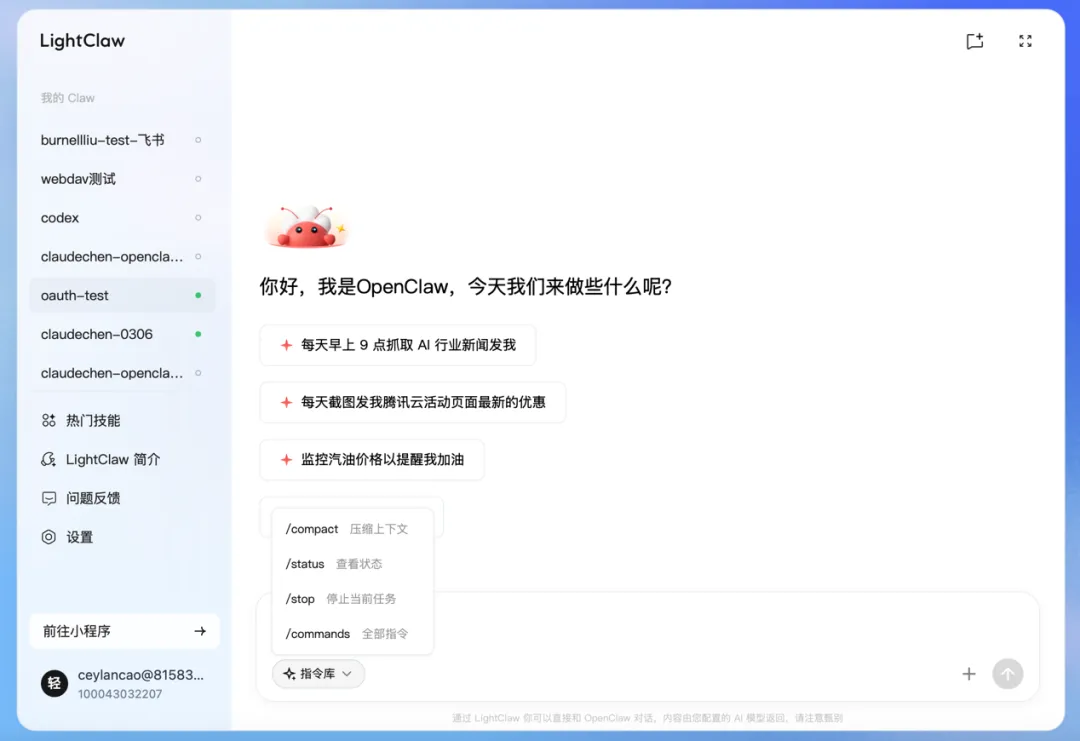
Task: Click 前往小程序 button
Action: 125,631
